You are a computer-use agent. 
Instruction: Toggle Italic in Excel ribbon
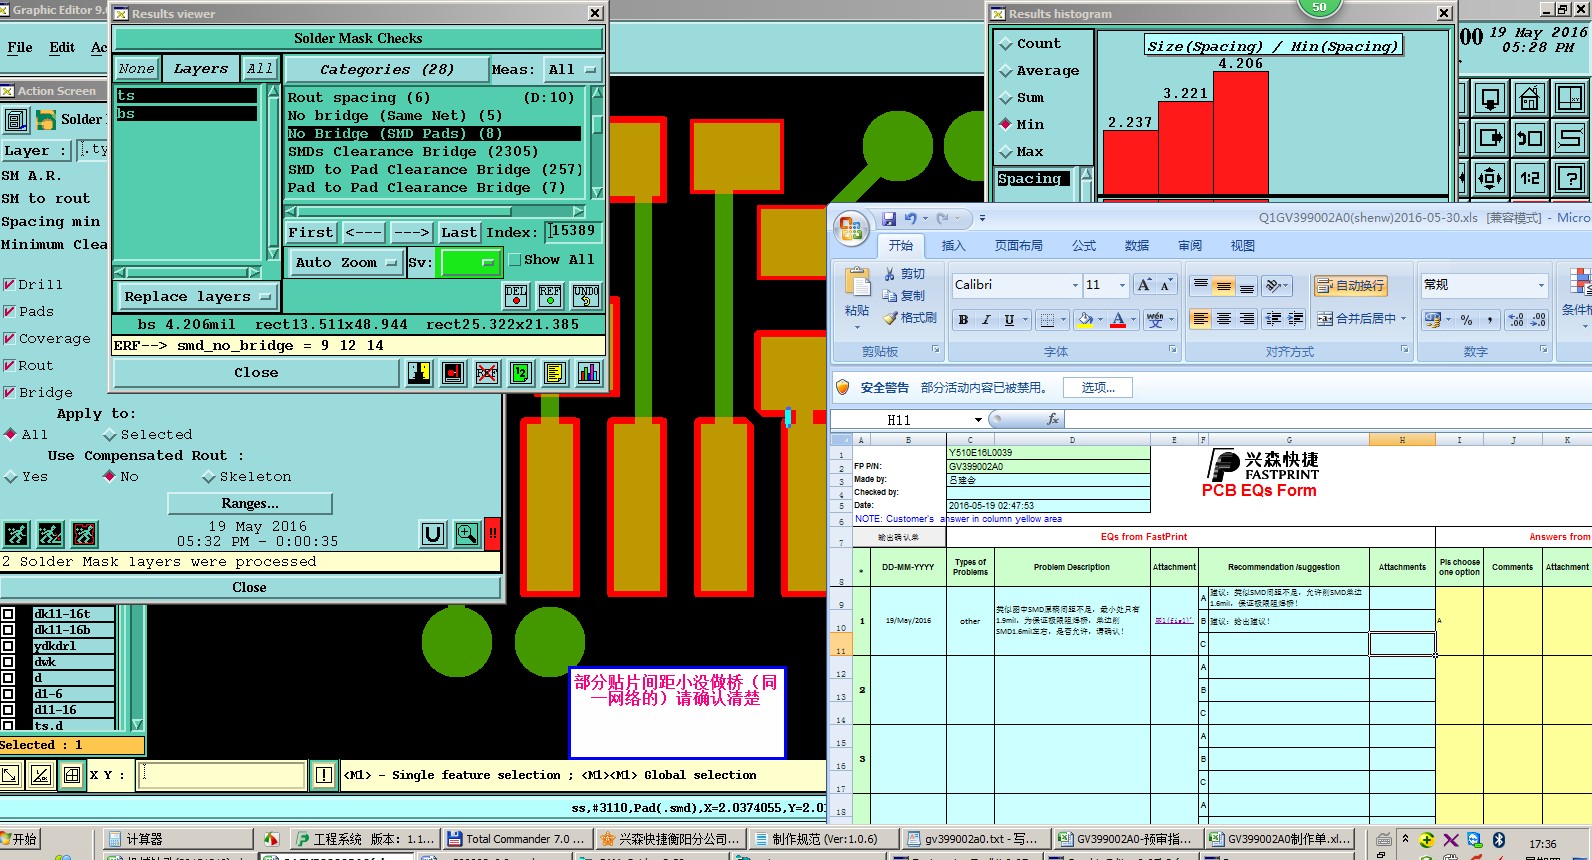click(986, 320)
